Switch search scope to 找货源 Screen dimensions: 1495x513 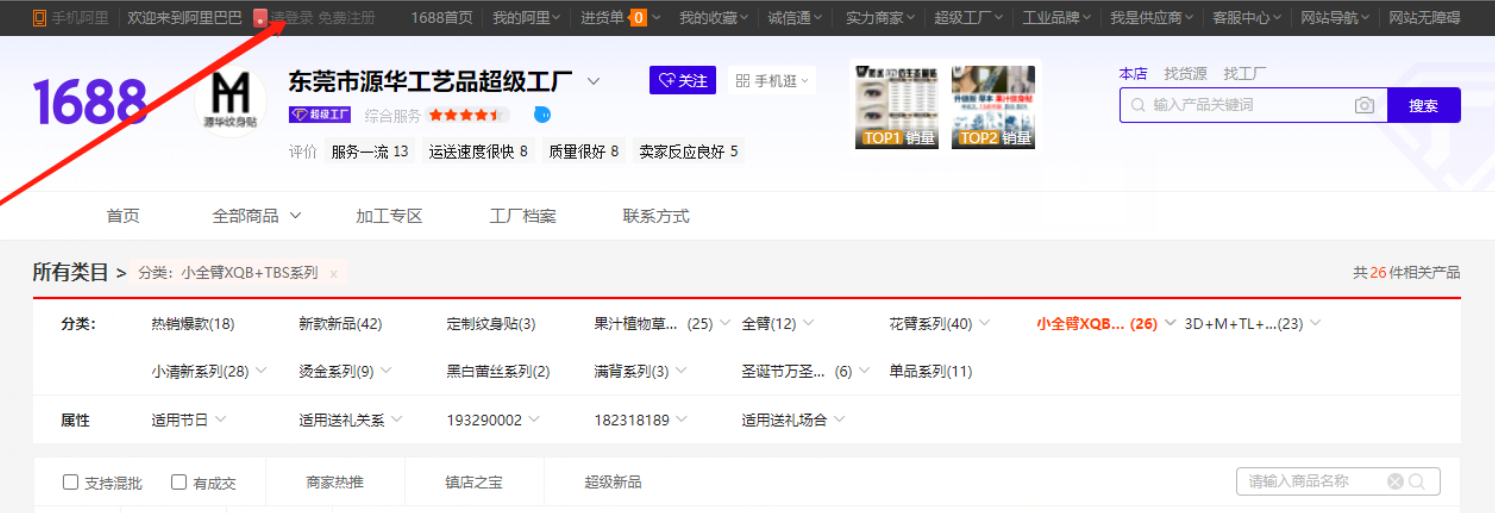tap(1185, 74)
